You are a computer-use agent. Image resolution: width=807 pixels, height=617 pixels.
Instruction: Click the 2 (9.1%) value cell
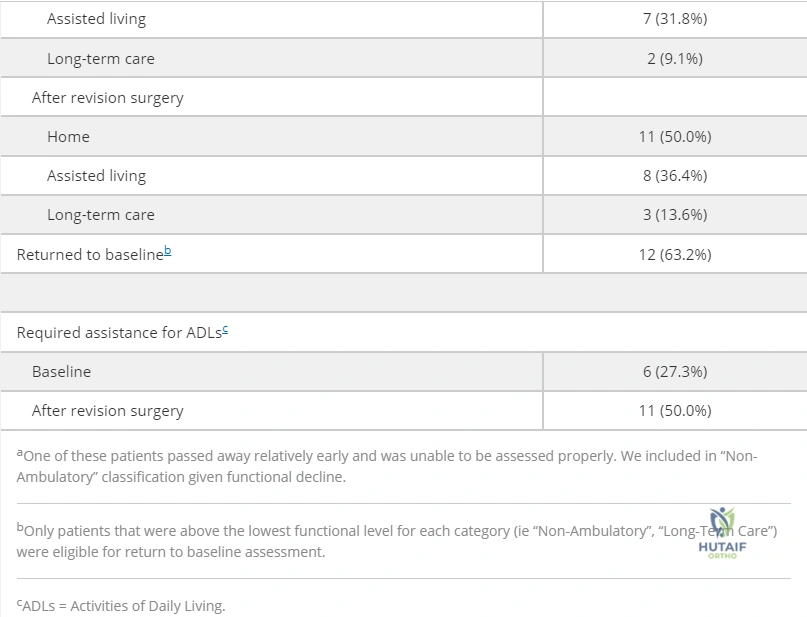tap(675, 59)
